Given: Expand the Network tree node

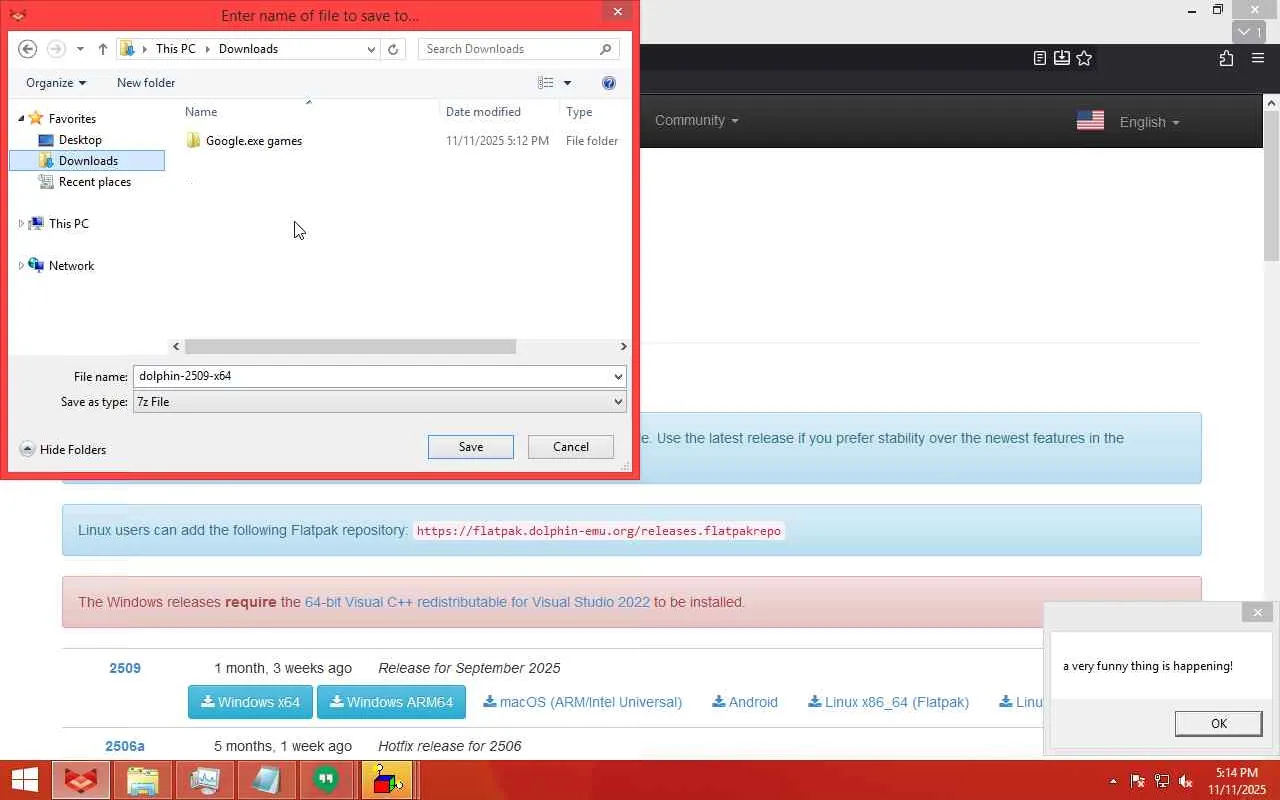Looking at the screenshot, I should [x=21, y=266].
